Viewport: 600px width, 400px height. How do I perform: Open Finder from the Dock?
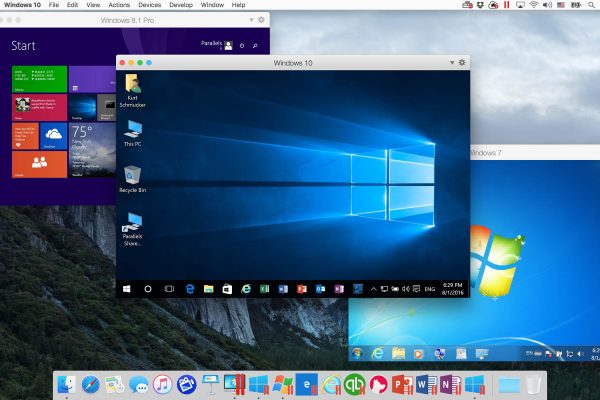point(67,384)
